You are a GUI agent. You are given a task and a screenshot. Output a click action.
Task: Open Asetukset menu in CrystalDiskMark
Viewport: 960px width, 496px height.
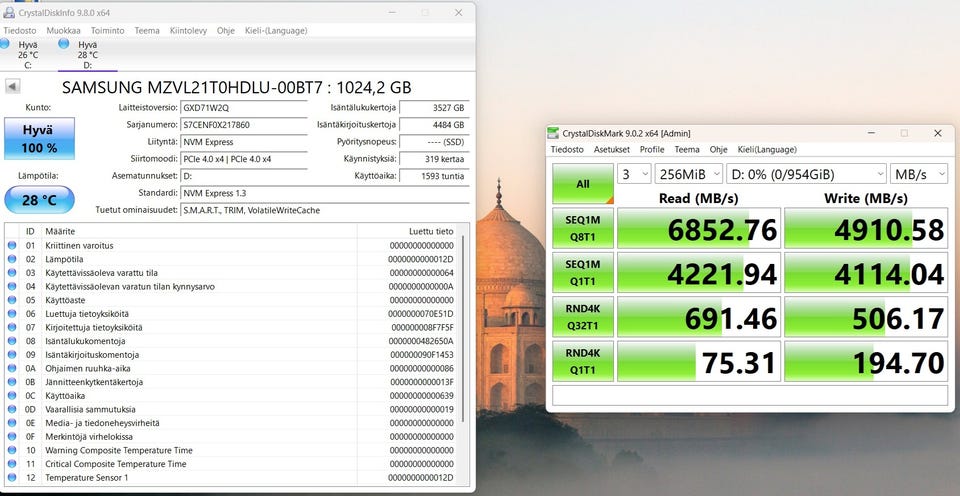[612, 149]
